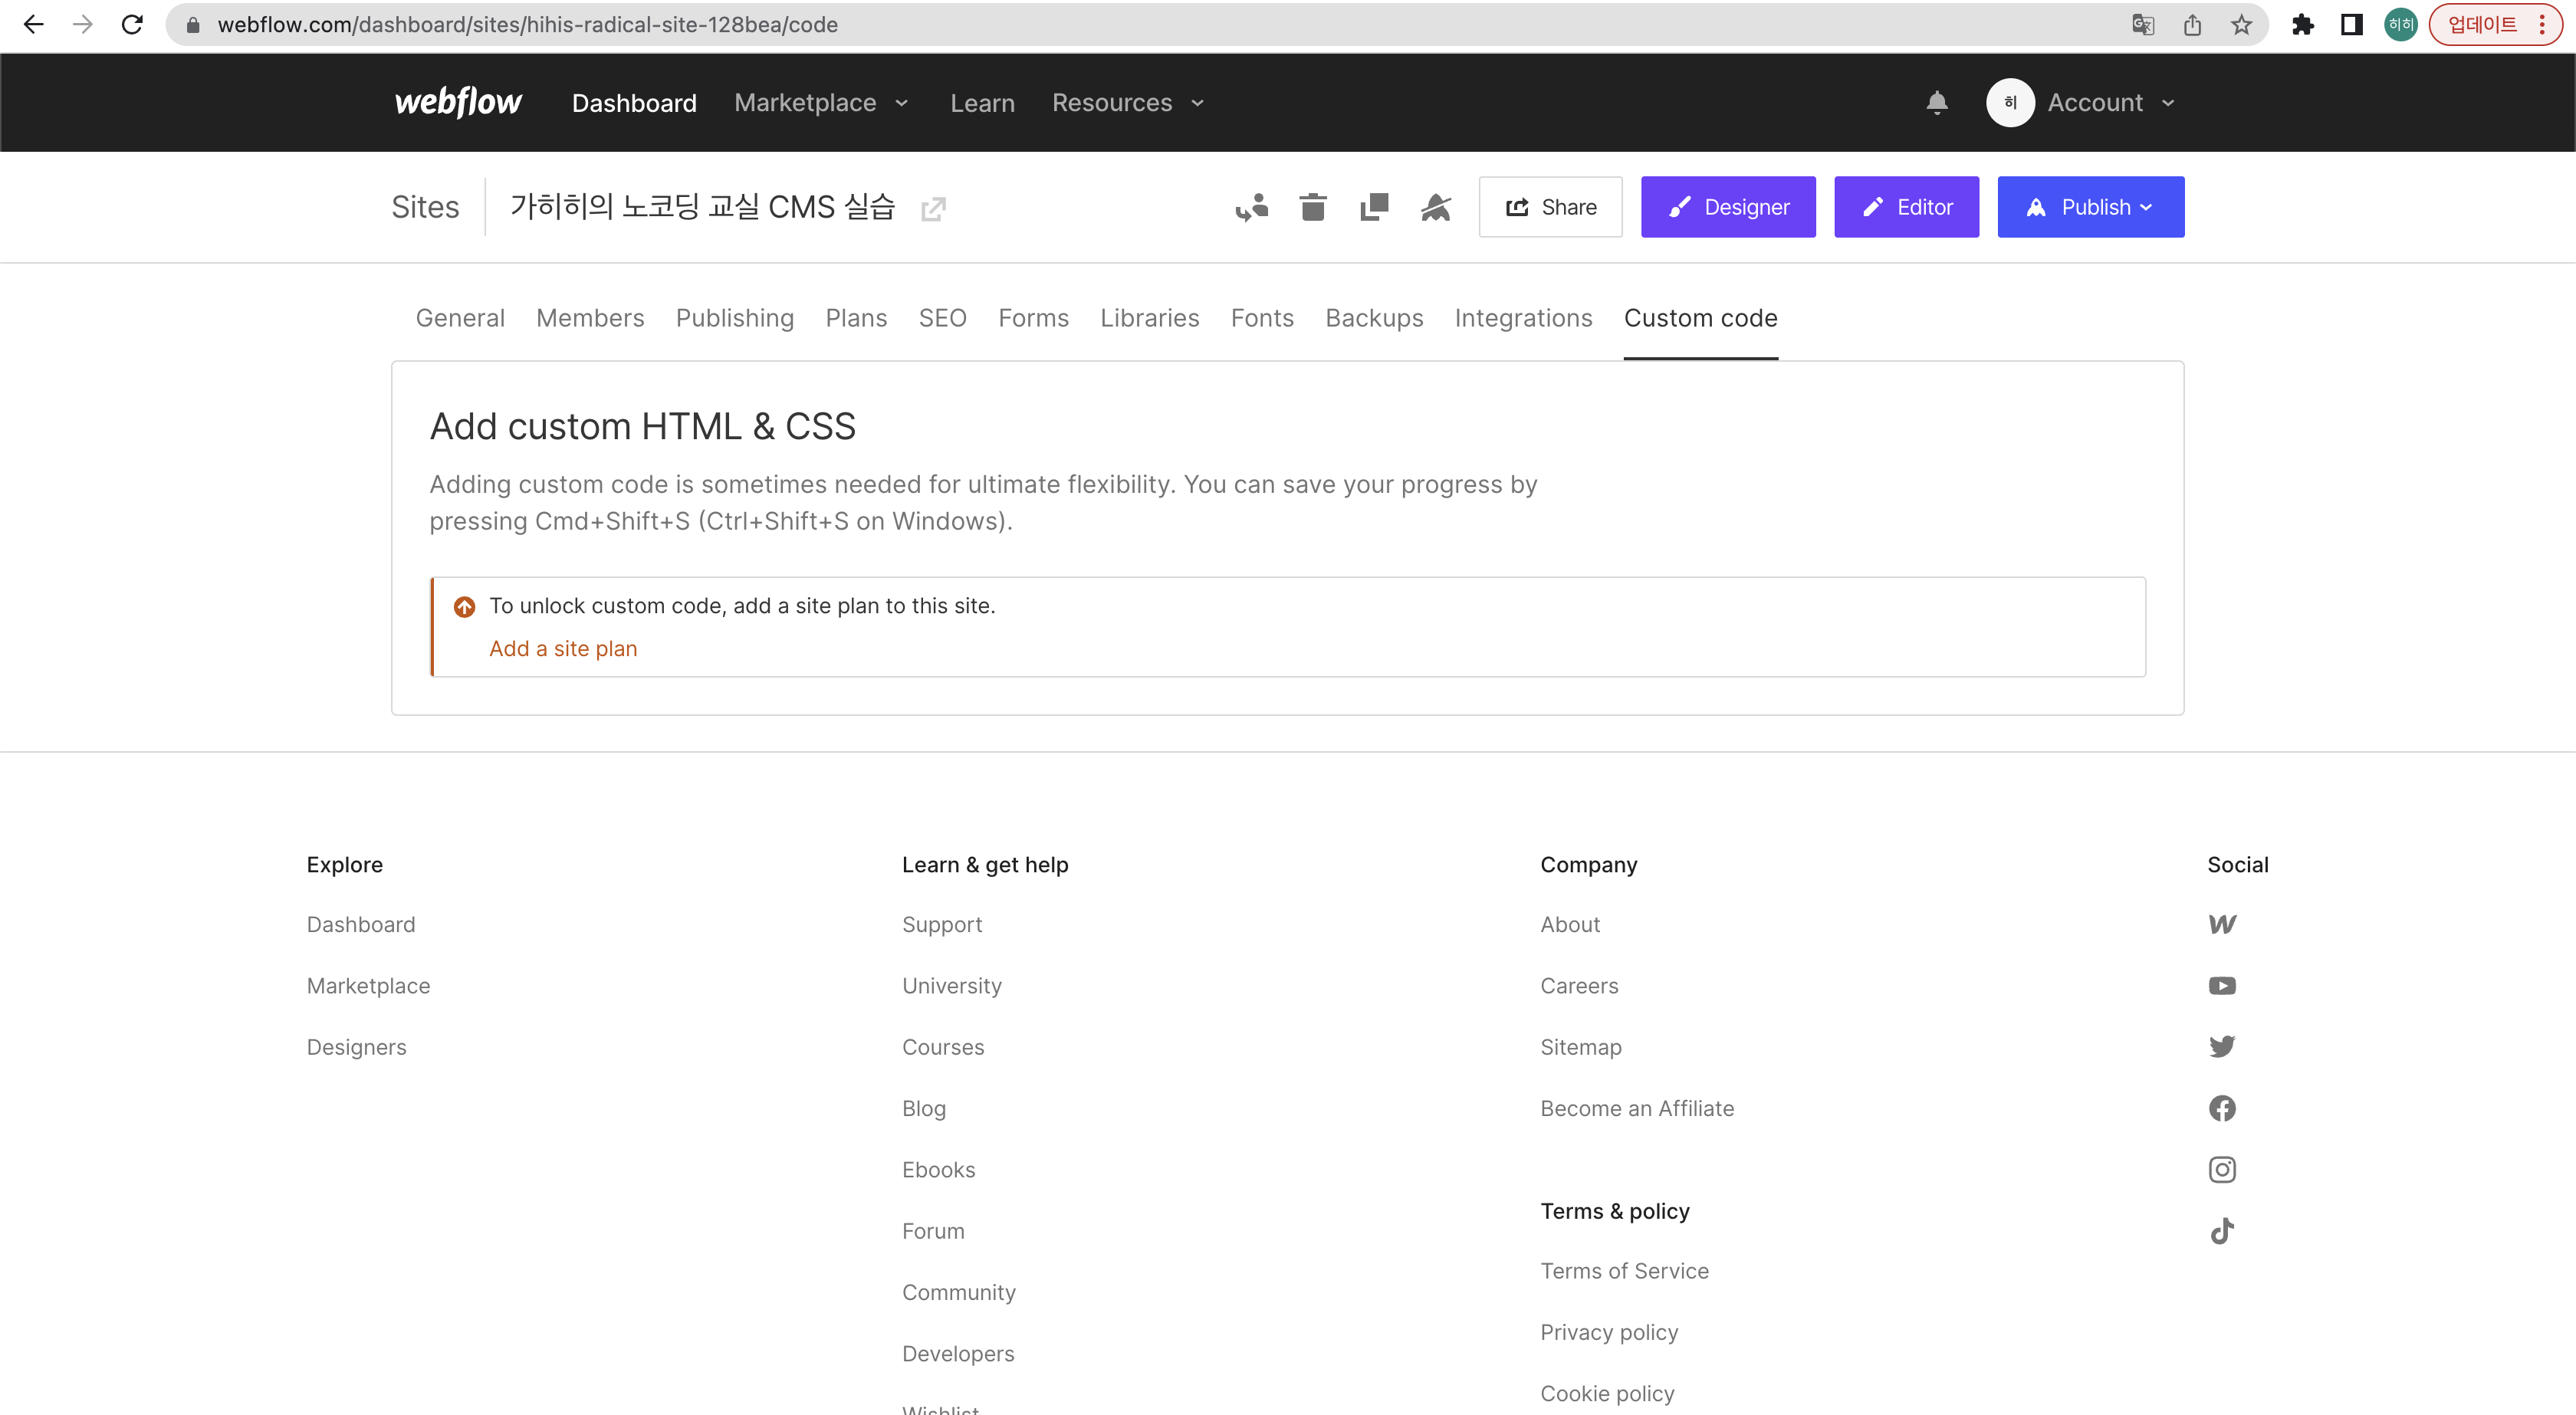
Task: Open the Designers footer link
Action: [x=356, y=1047]
